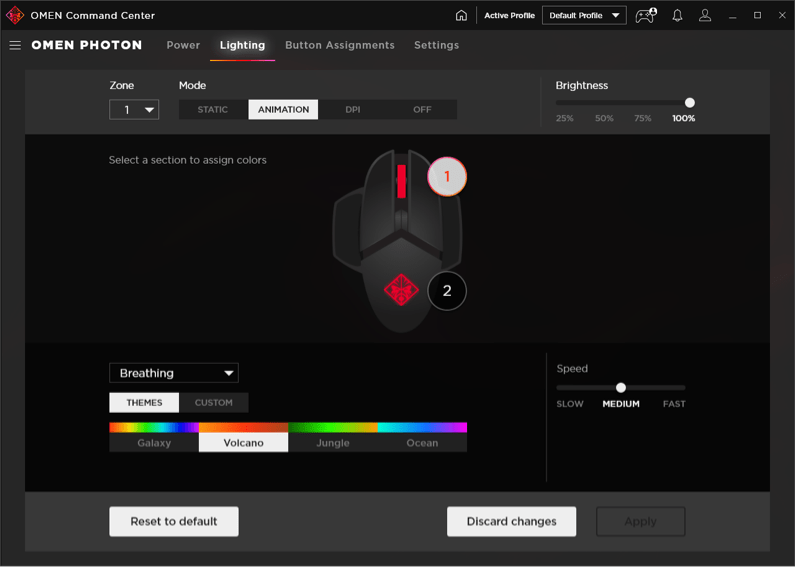Viewport: 795px width, 567px height.
Task: Click the Brightness slider handle
Action: pyautogui.click(x=690, y=103)
